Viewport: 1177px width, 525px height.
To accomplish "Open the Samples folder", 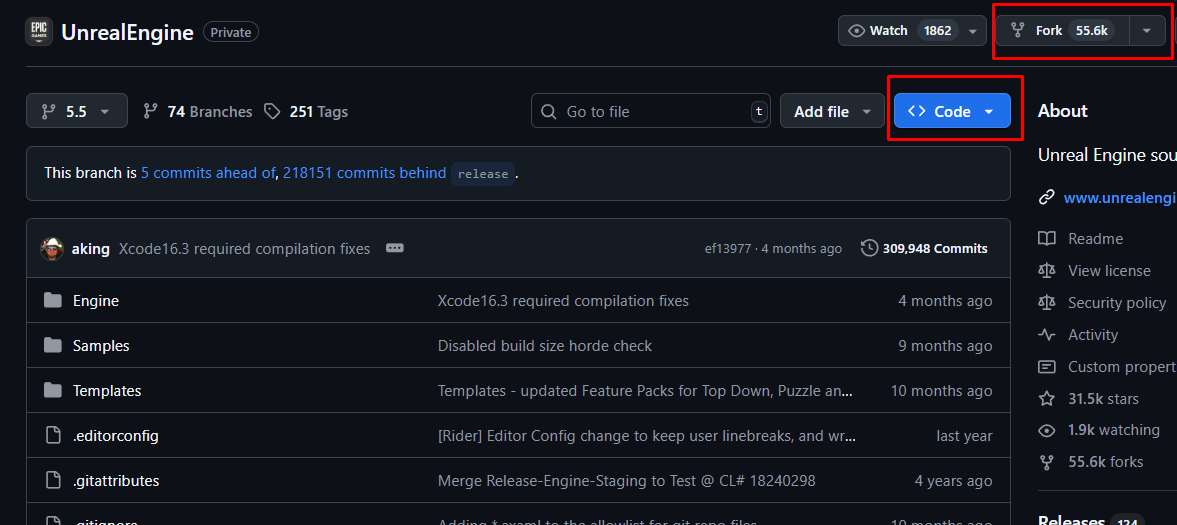I will 101,345.
